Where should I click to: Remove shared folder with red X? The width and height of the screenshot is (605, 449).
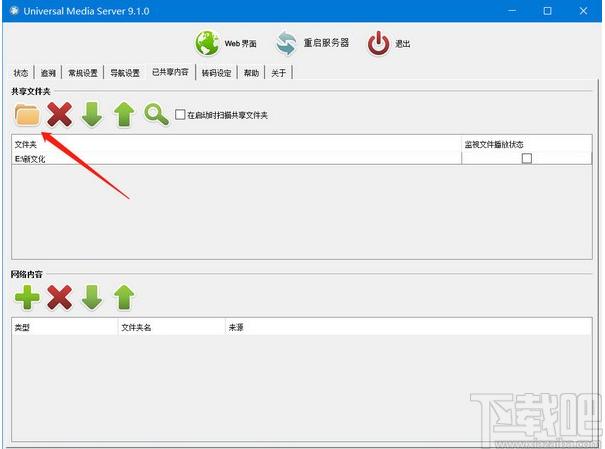click(x=59, y=115)
